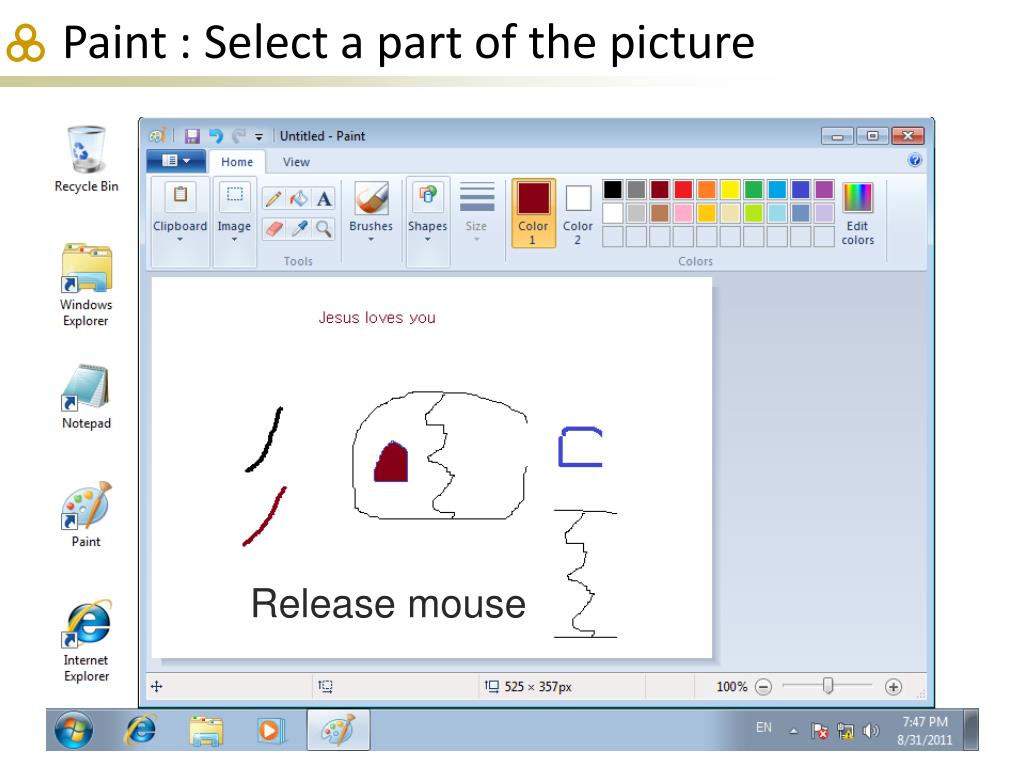Click the 100% zoom level text
The image size is (1024, 768).
(731, 687)
